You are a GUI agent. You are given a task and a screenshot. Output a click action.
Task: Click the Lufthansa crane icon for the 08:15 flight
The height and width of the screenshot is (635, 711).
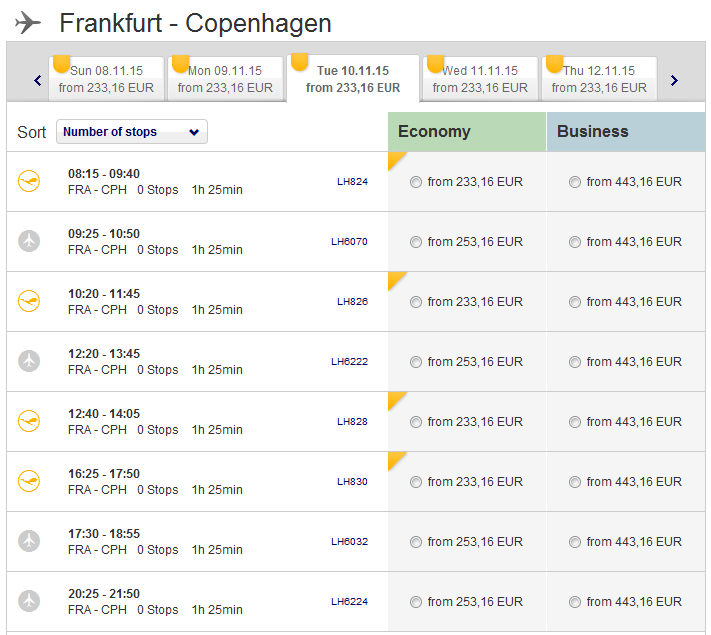point(29,181)
